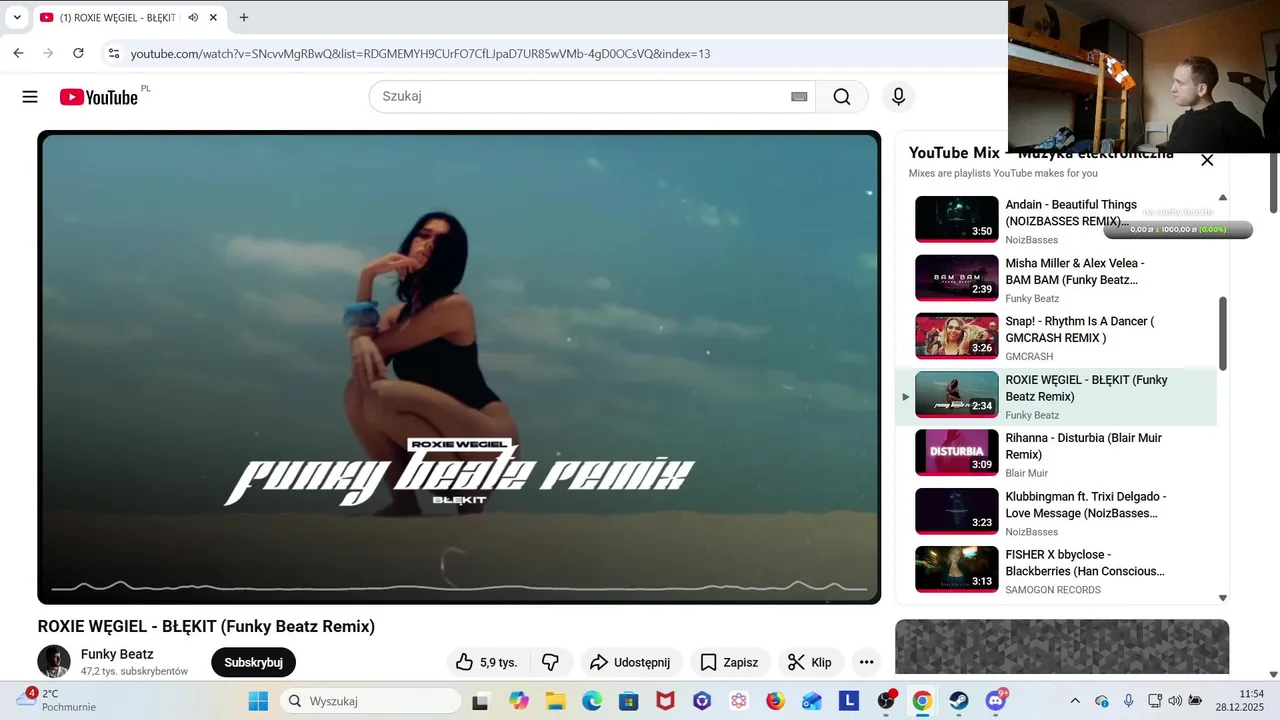
Task: Open tab search dropdown arrow
Action: (17, 17)
